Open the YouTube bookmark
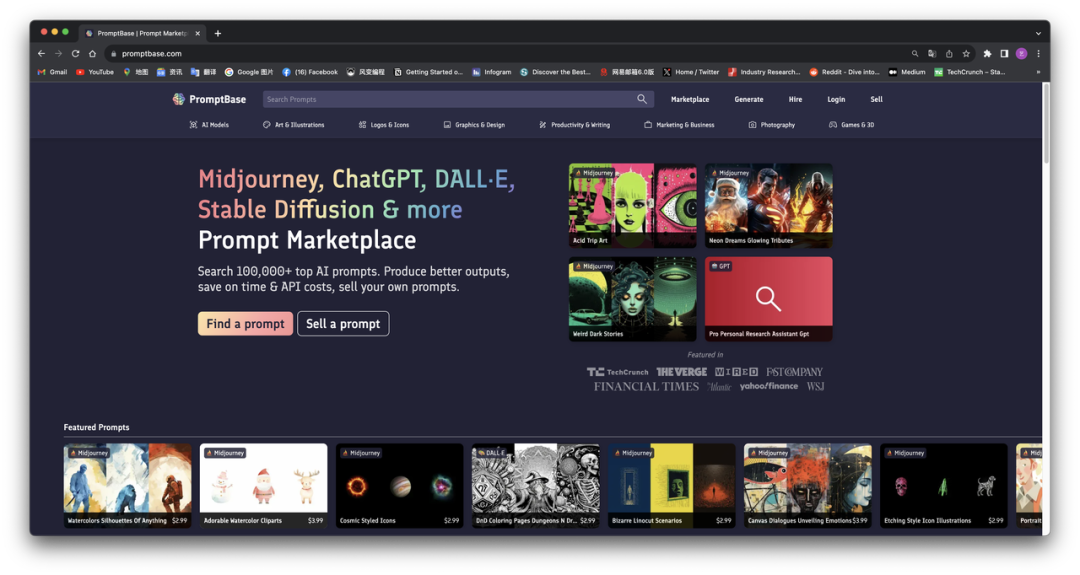The width and height of the screenshot is (1080, 575). (x=95, y=72)
